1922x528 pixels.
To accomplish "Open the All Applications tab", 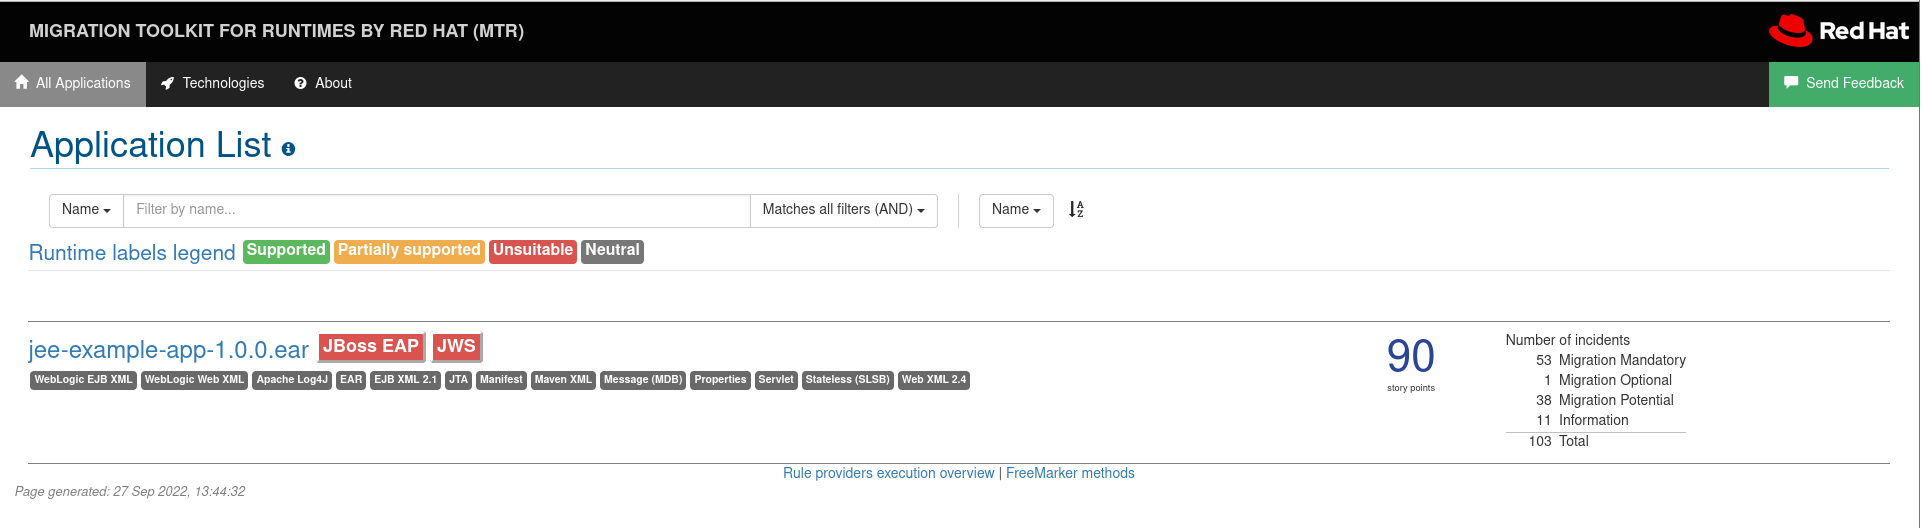I will click(73, 84).
